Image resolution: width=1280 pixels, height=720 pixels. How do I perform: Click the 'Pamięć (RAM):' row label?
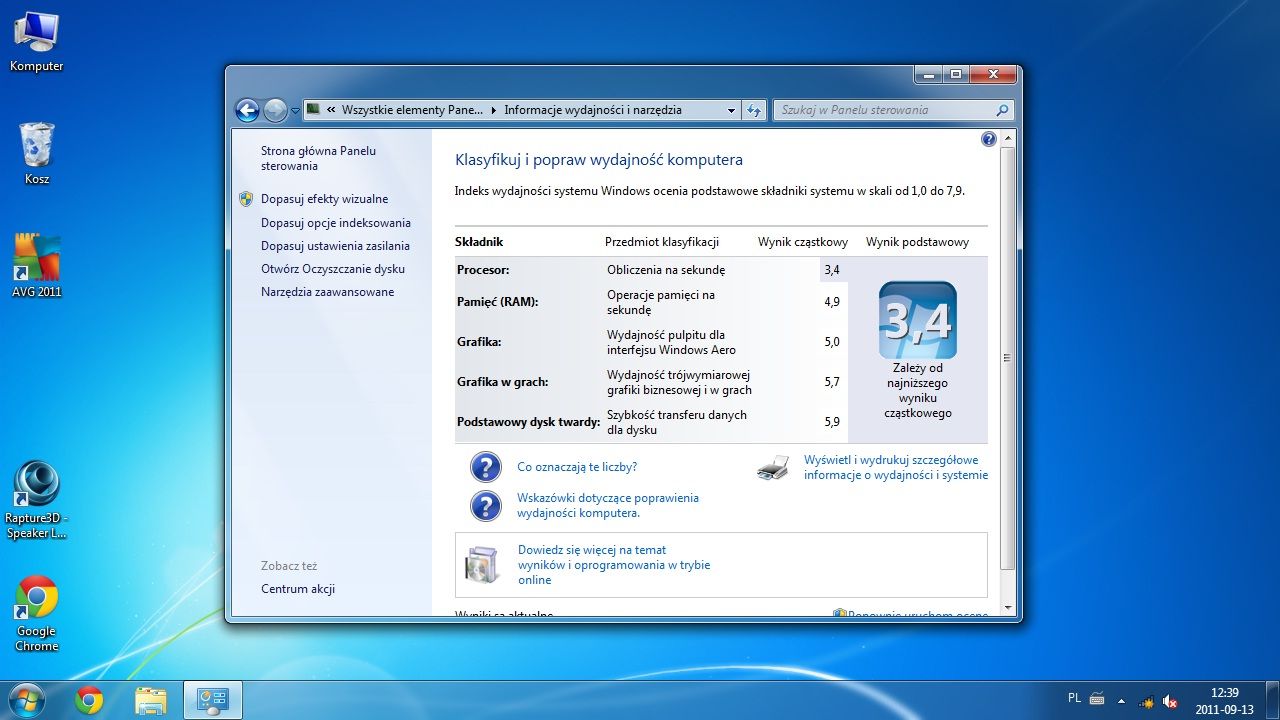(x=497, y=302)
